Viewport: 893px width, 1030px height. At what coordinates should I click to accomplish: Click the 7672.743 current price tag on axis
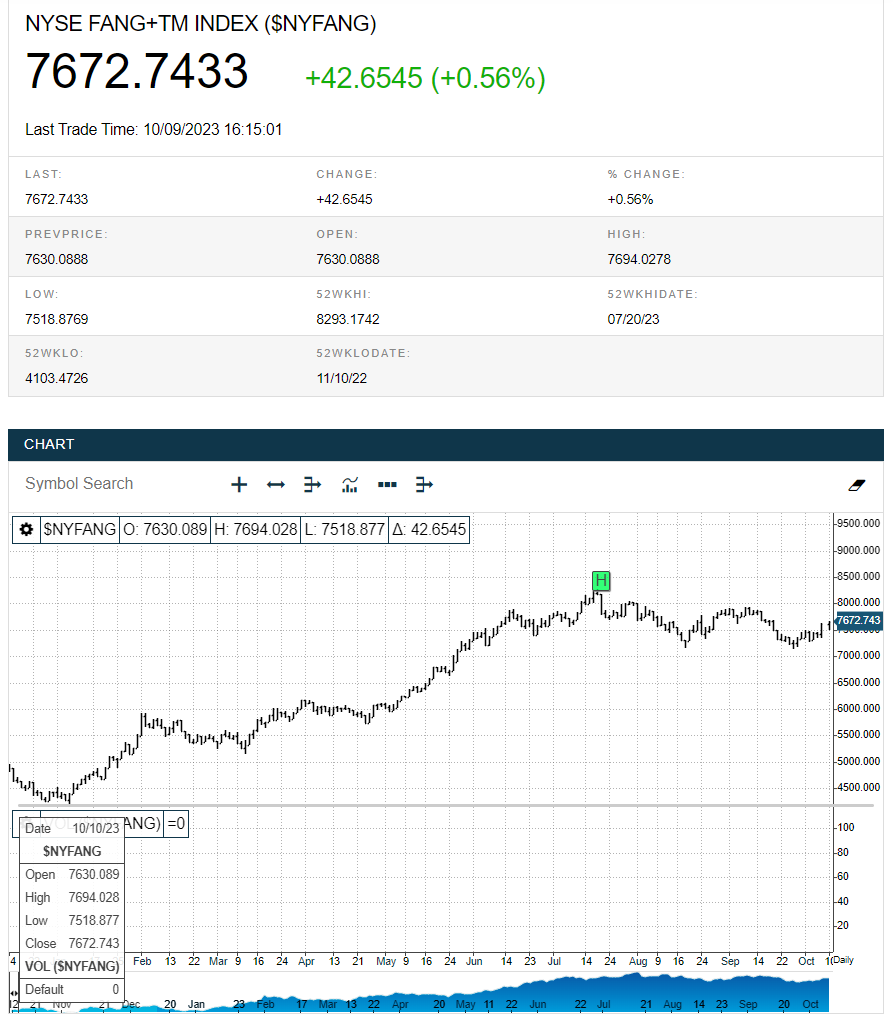click(858, 620)
